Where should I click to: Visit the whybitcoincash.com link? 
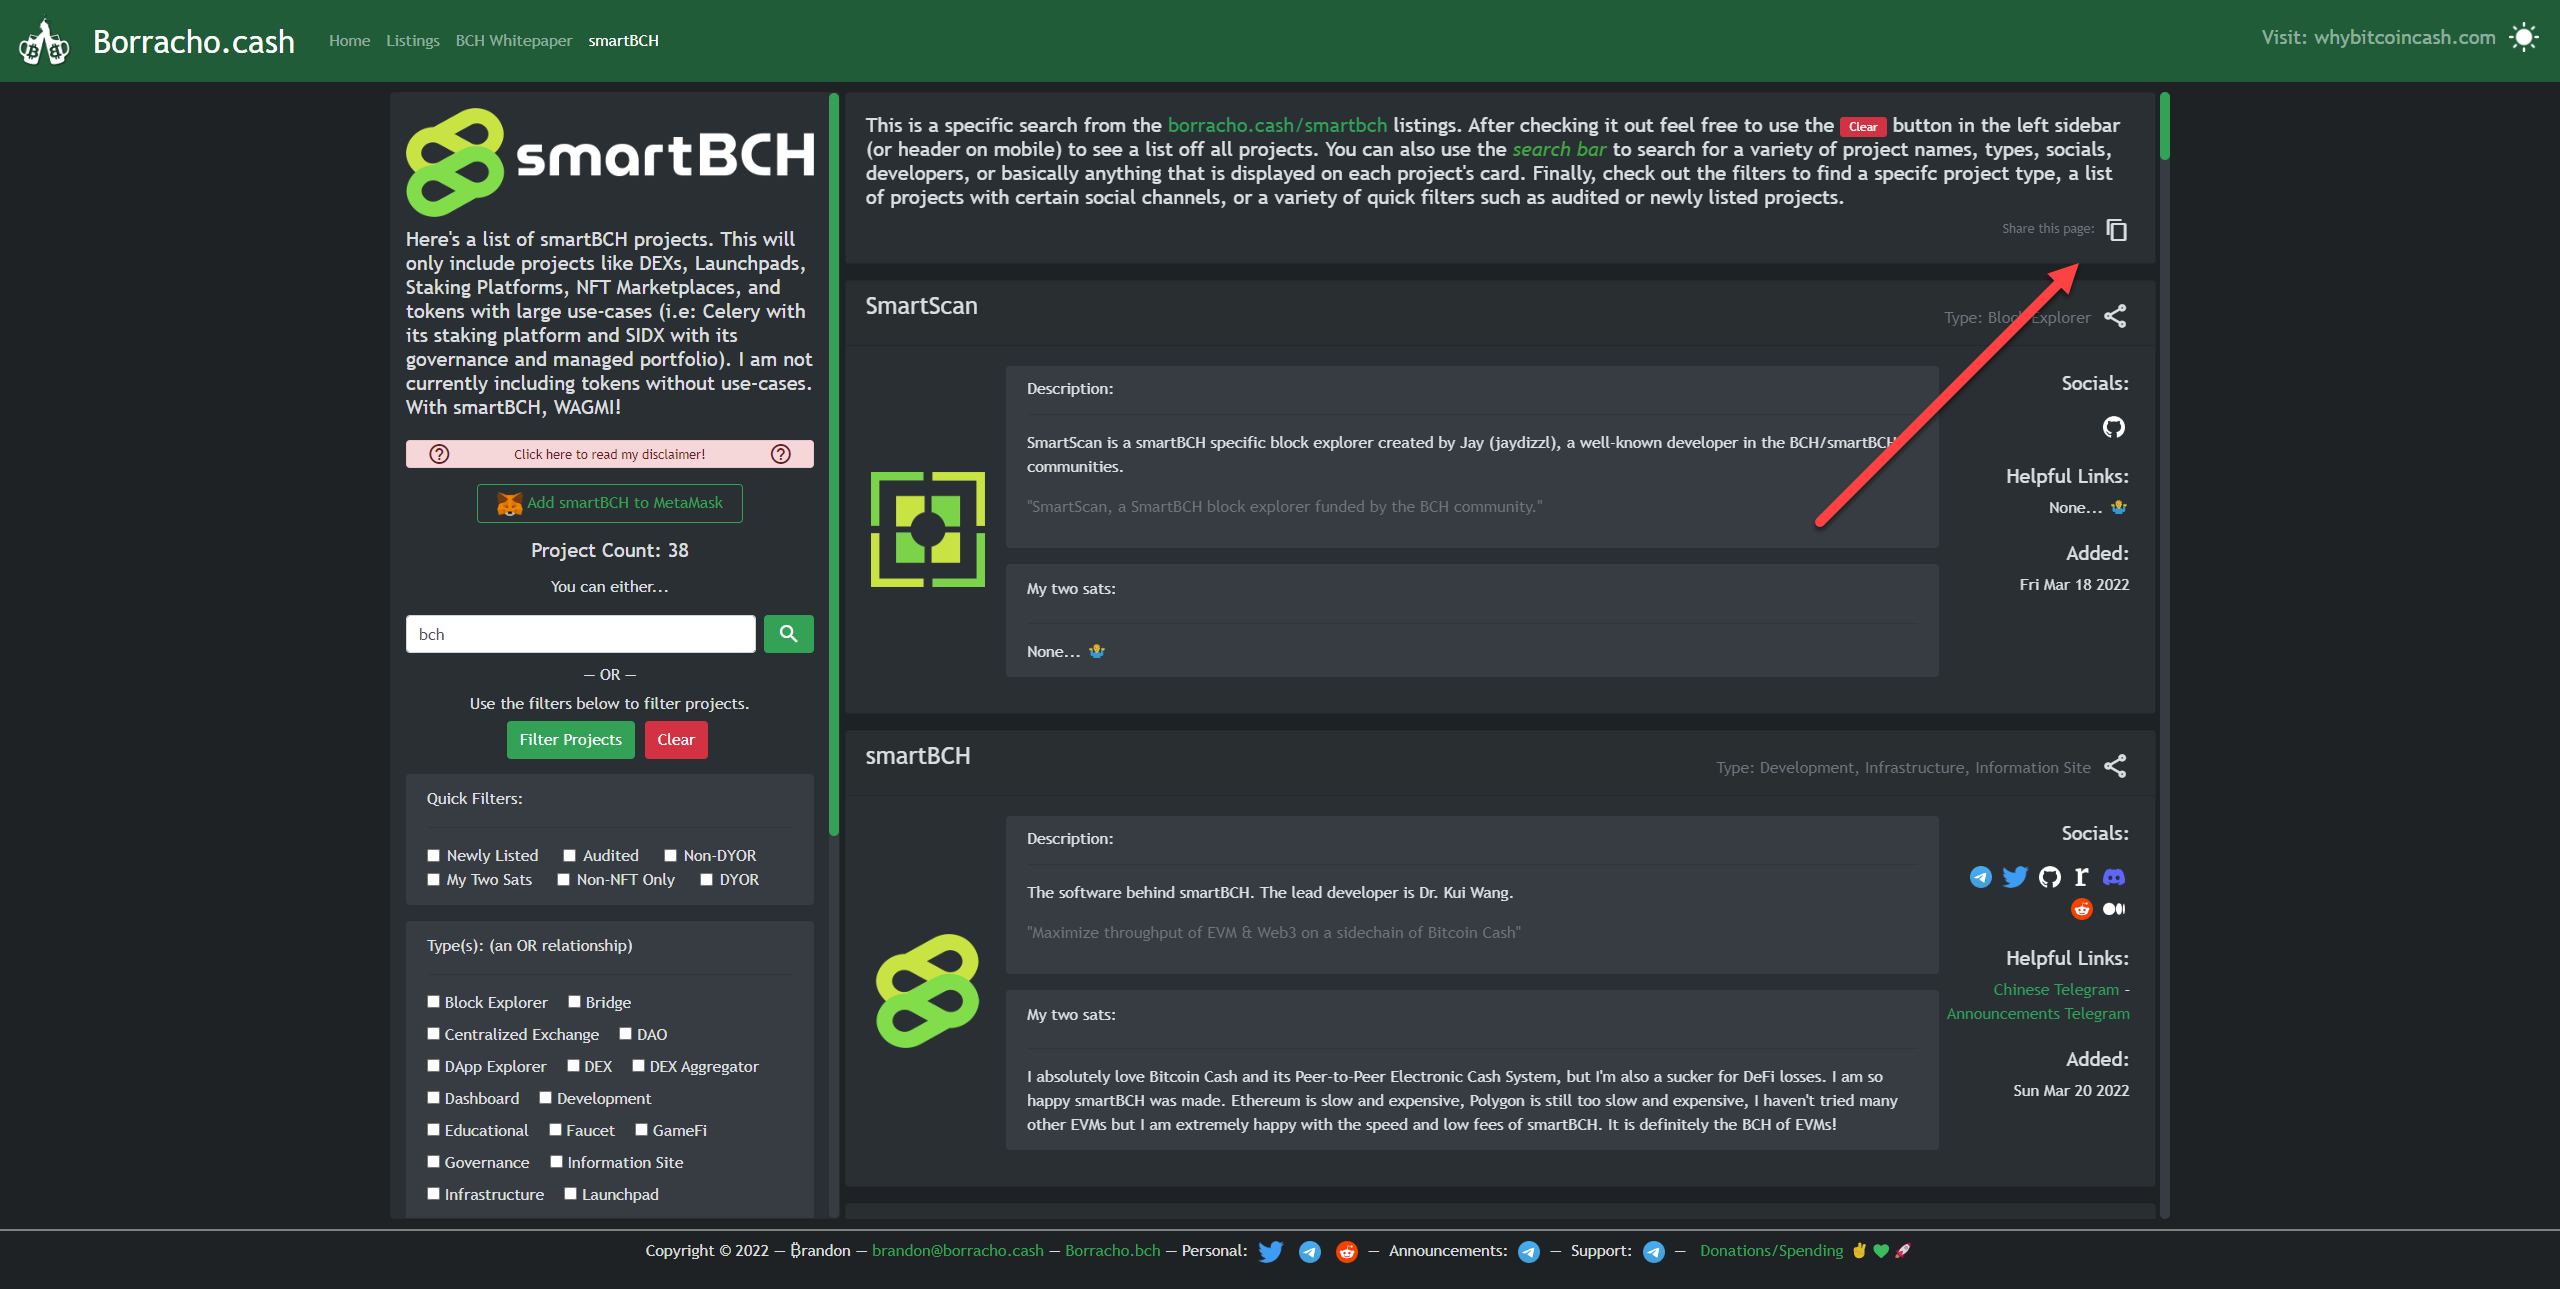2404,38
